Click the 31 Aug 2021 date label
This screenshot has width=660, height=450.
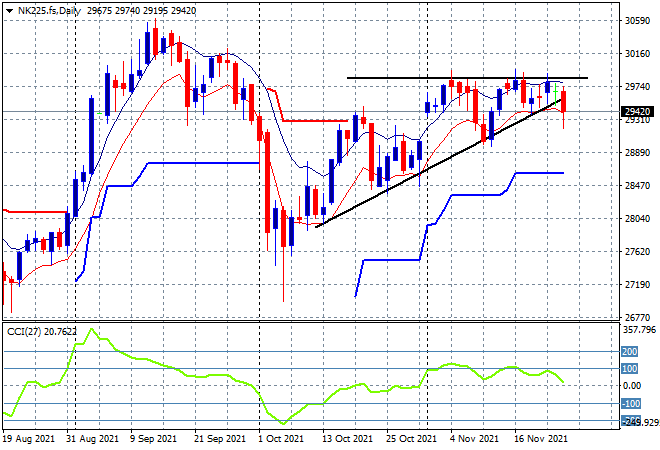click(x=93, y=439)
